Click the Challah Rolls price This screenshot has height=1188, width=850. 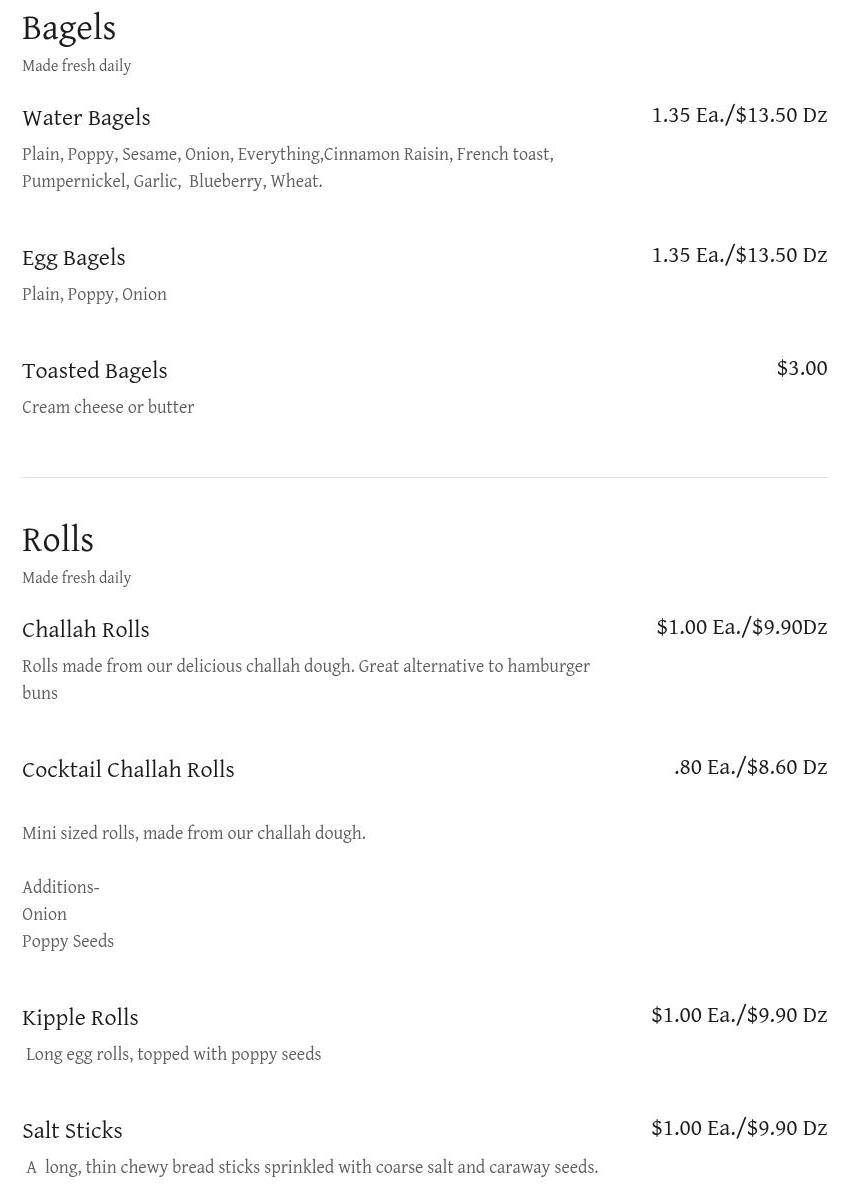(741, 627)
